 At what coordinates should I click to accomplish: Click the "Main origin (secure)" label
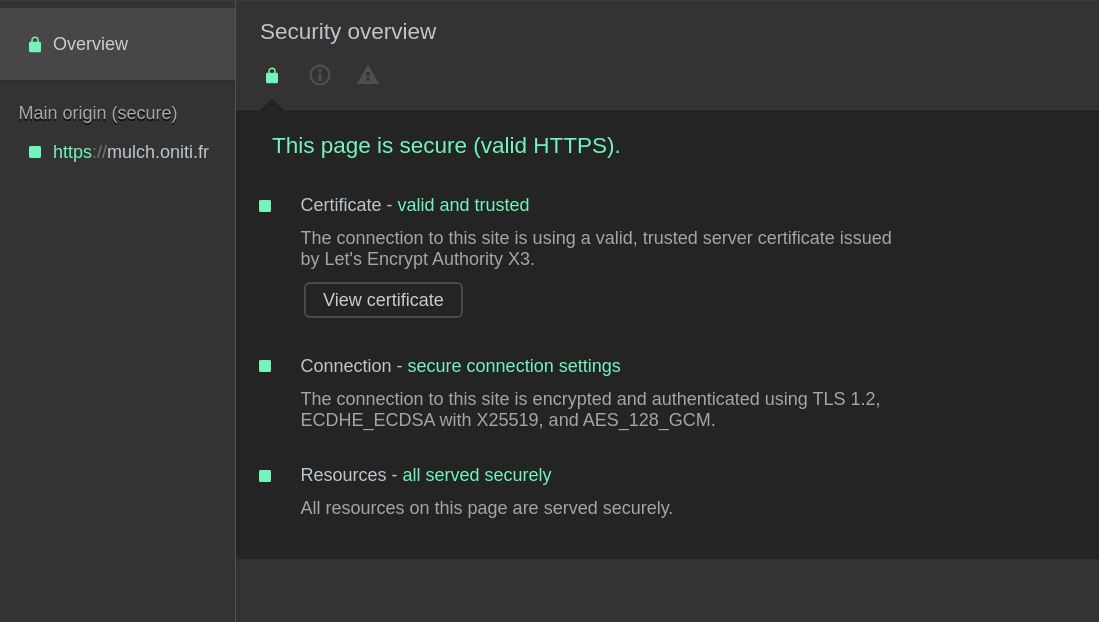[98, 113]
